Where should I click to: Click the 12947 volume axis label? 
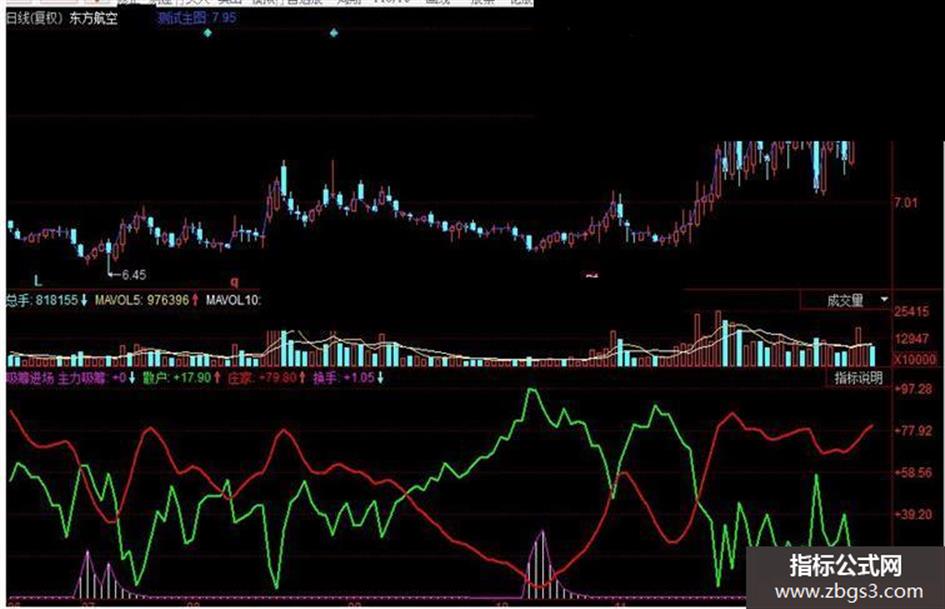click(911, 339)
